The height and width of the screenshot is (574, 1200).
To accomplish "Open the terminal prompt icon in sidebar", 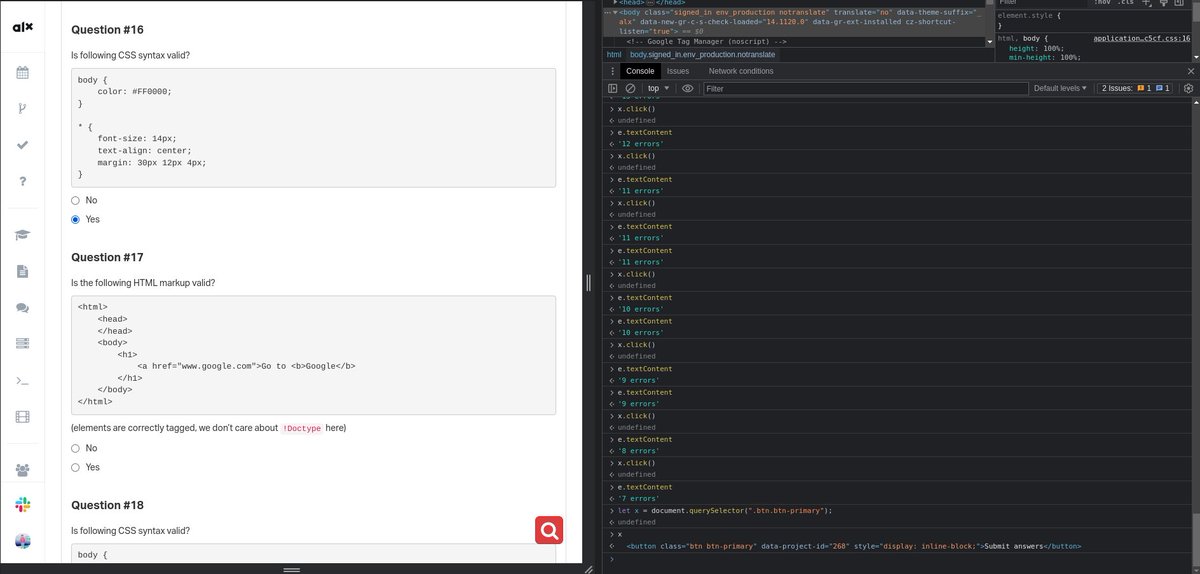I will [22, 381].
